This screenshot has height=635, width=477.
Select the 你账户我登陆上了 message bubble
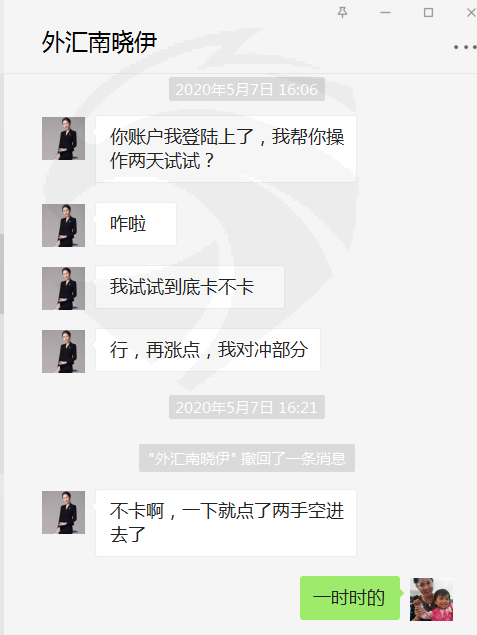226,149
